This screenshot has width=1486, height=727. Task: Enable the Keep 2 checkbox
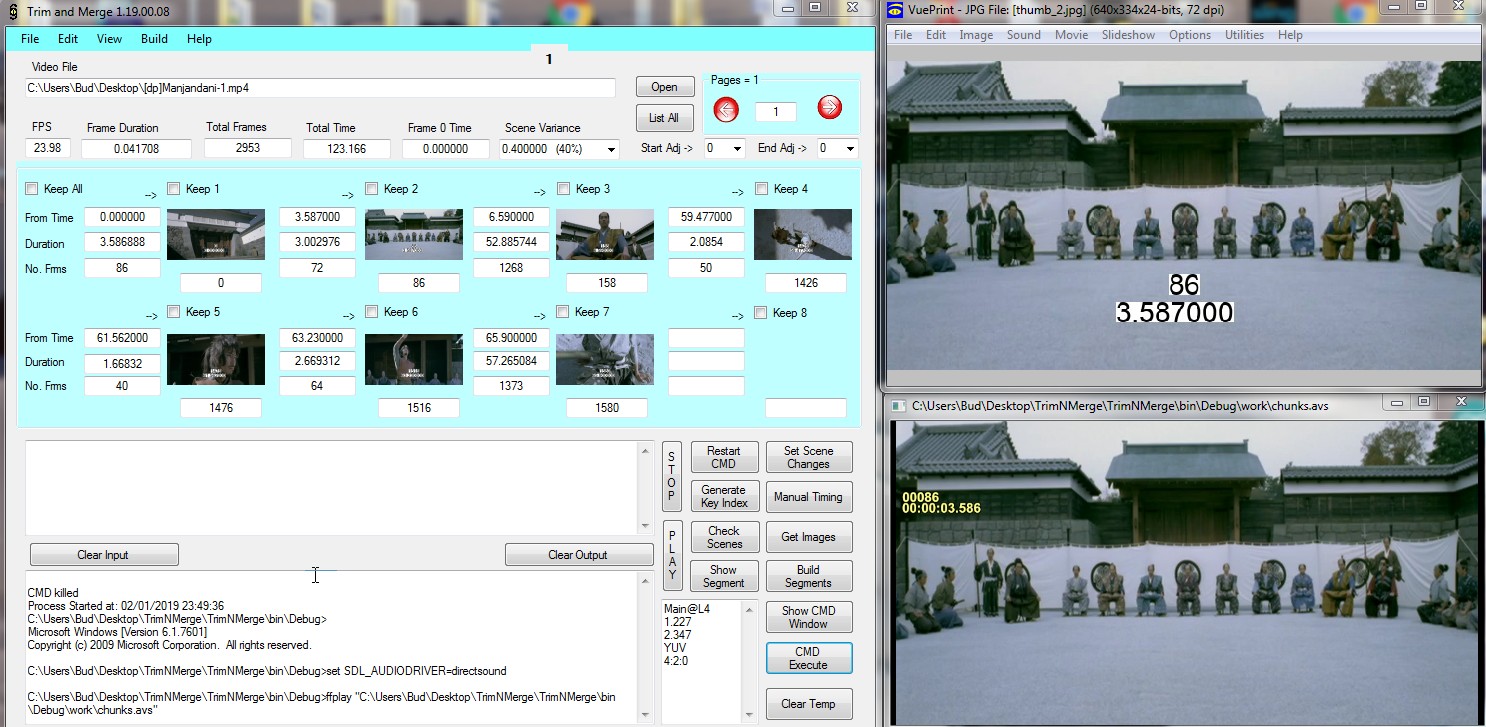pos(372,189)
